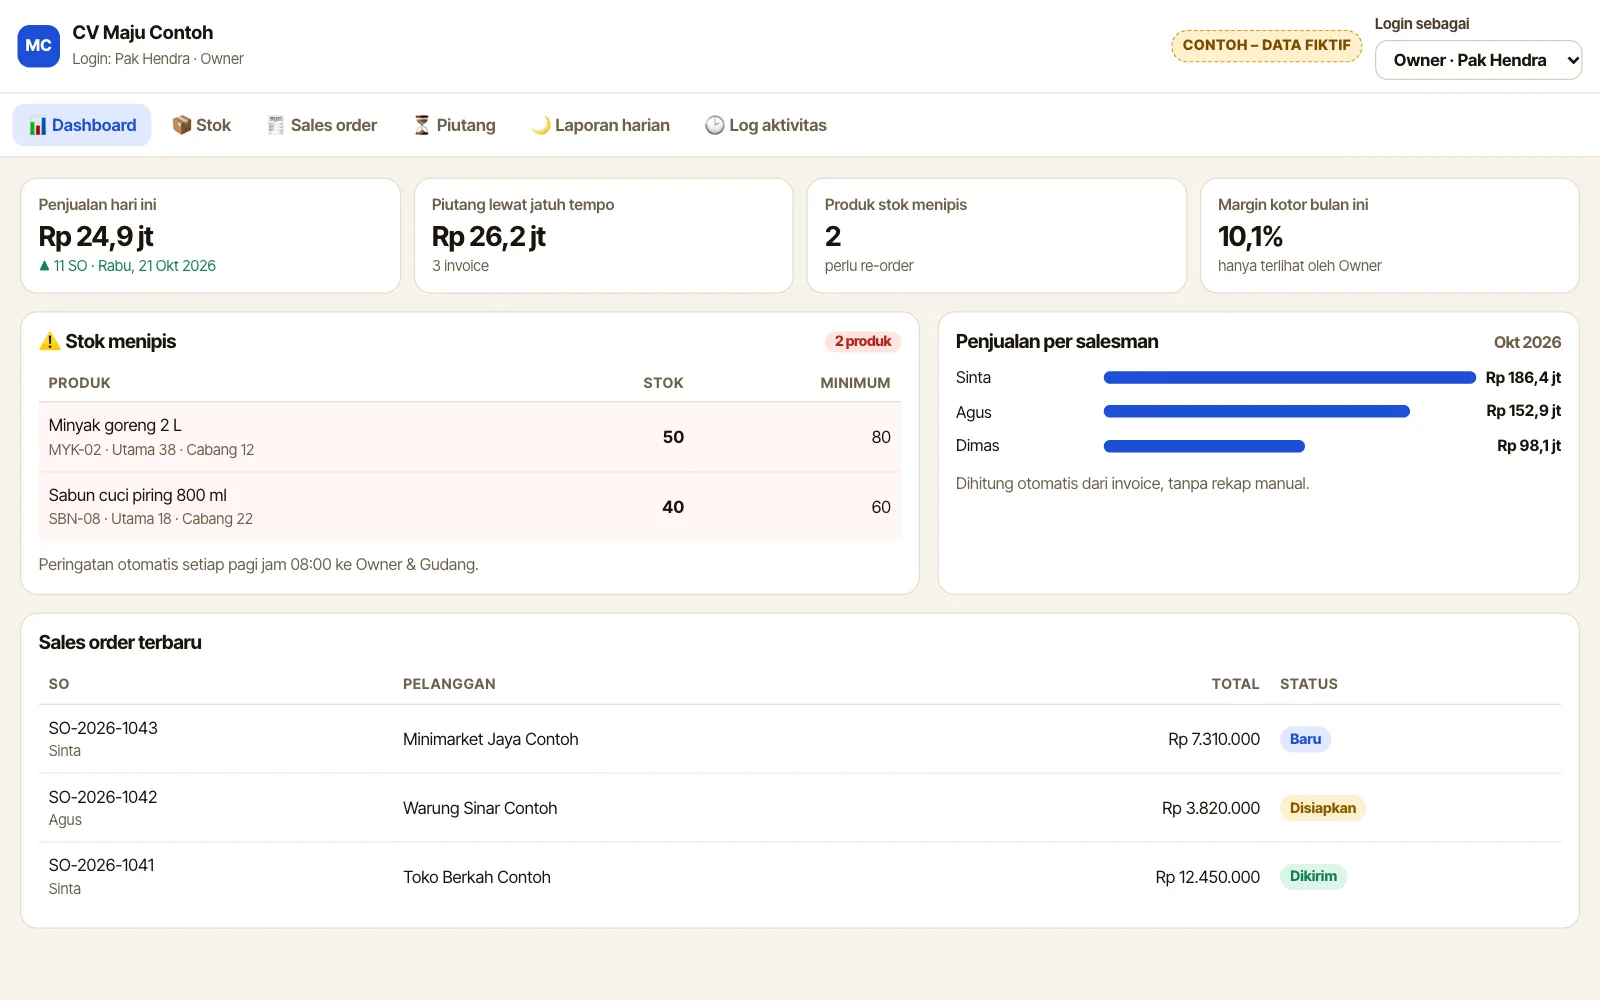Screen dimensions: 1600x1000
Task: Click Dimas's sales bar
Action: tap(1204, 446)
